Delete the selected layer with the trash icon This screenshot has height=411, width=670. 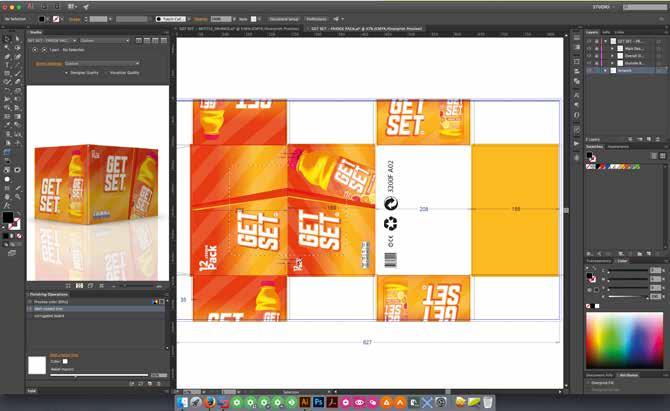(658, 139)
